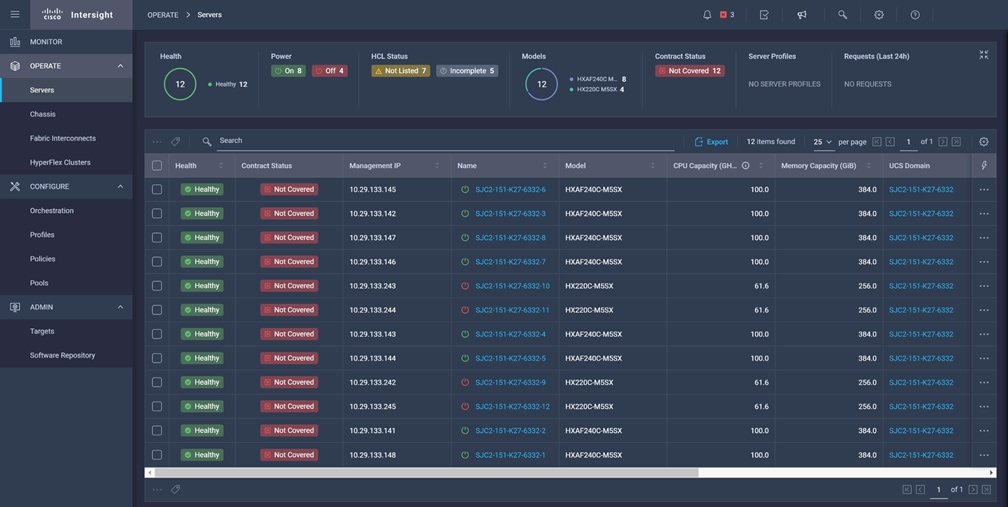Sort by Management IP column arrows
Image resolution: width=1008 pixels, height=507 pixels.
436,166
